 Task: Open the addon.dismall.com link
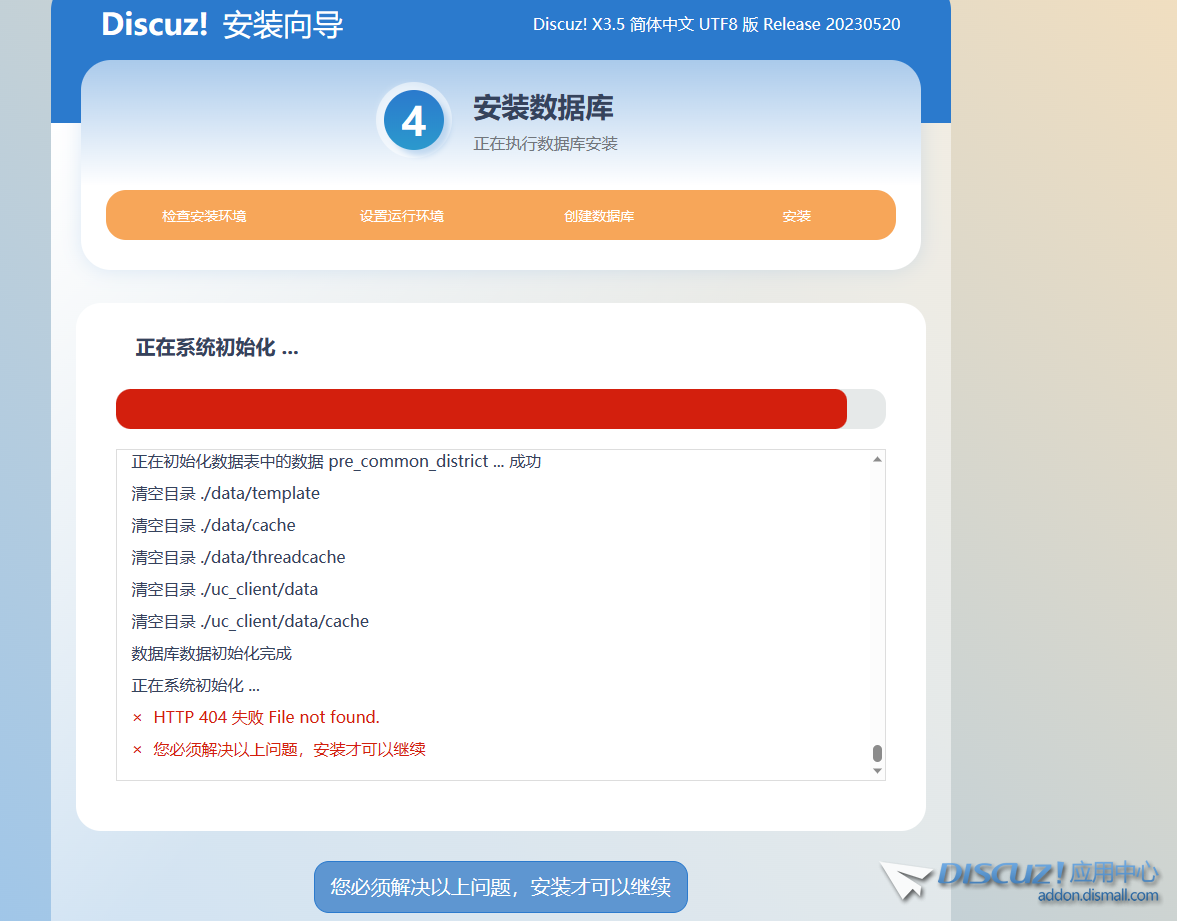(1097, 894)
